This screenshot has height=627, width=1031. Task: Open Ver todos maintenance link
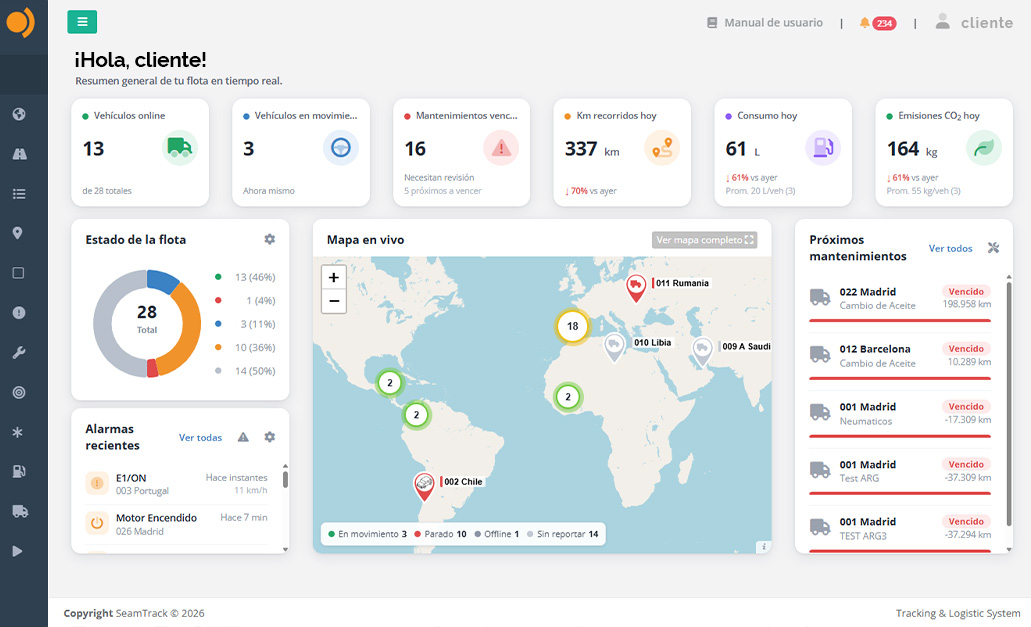(x=950, y=248)
